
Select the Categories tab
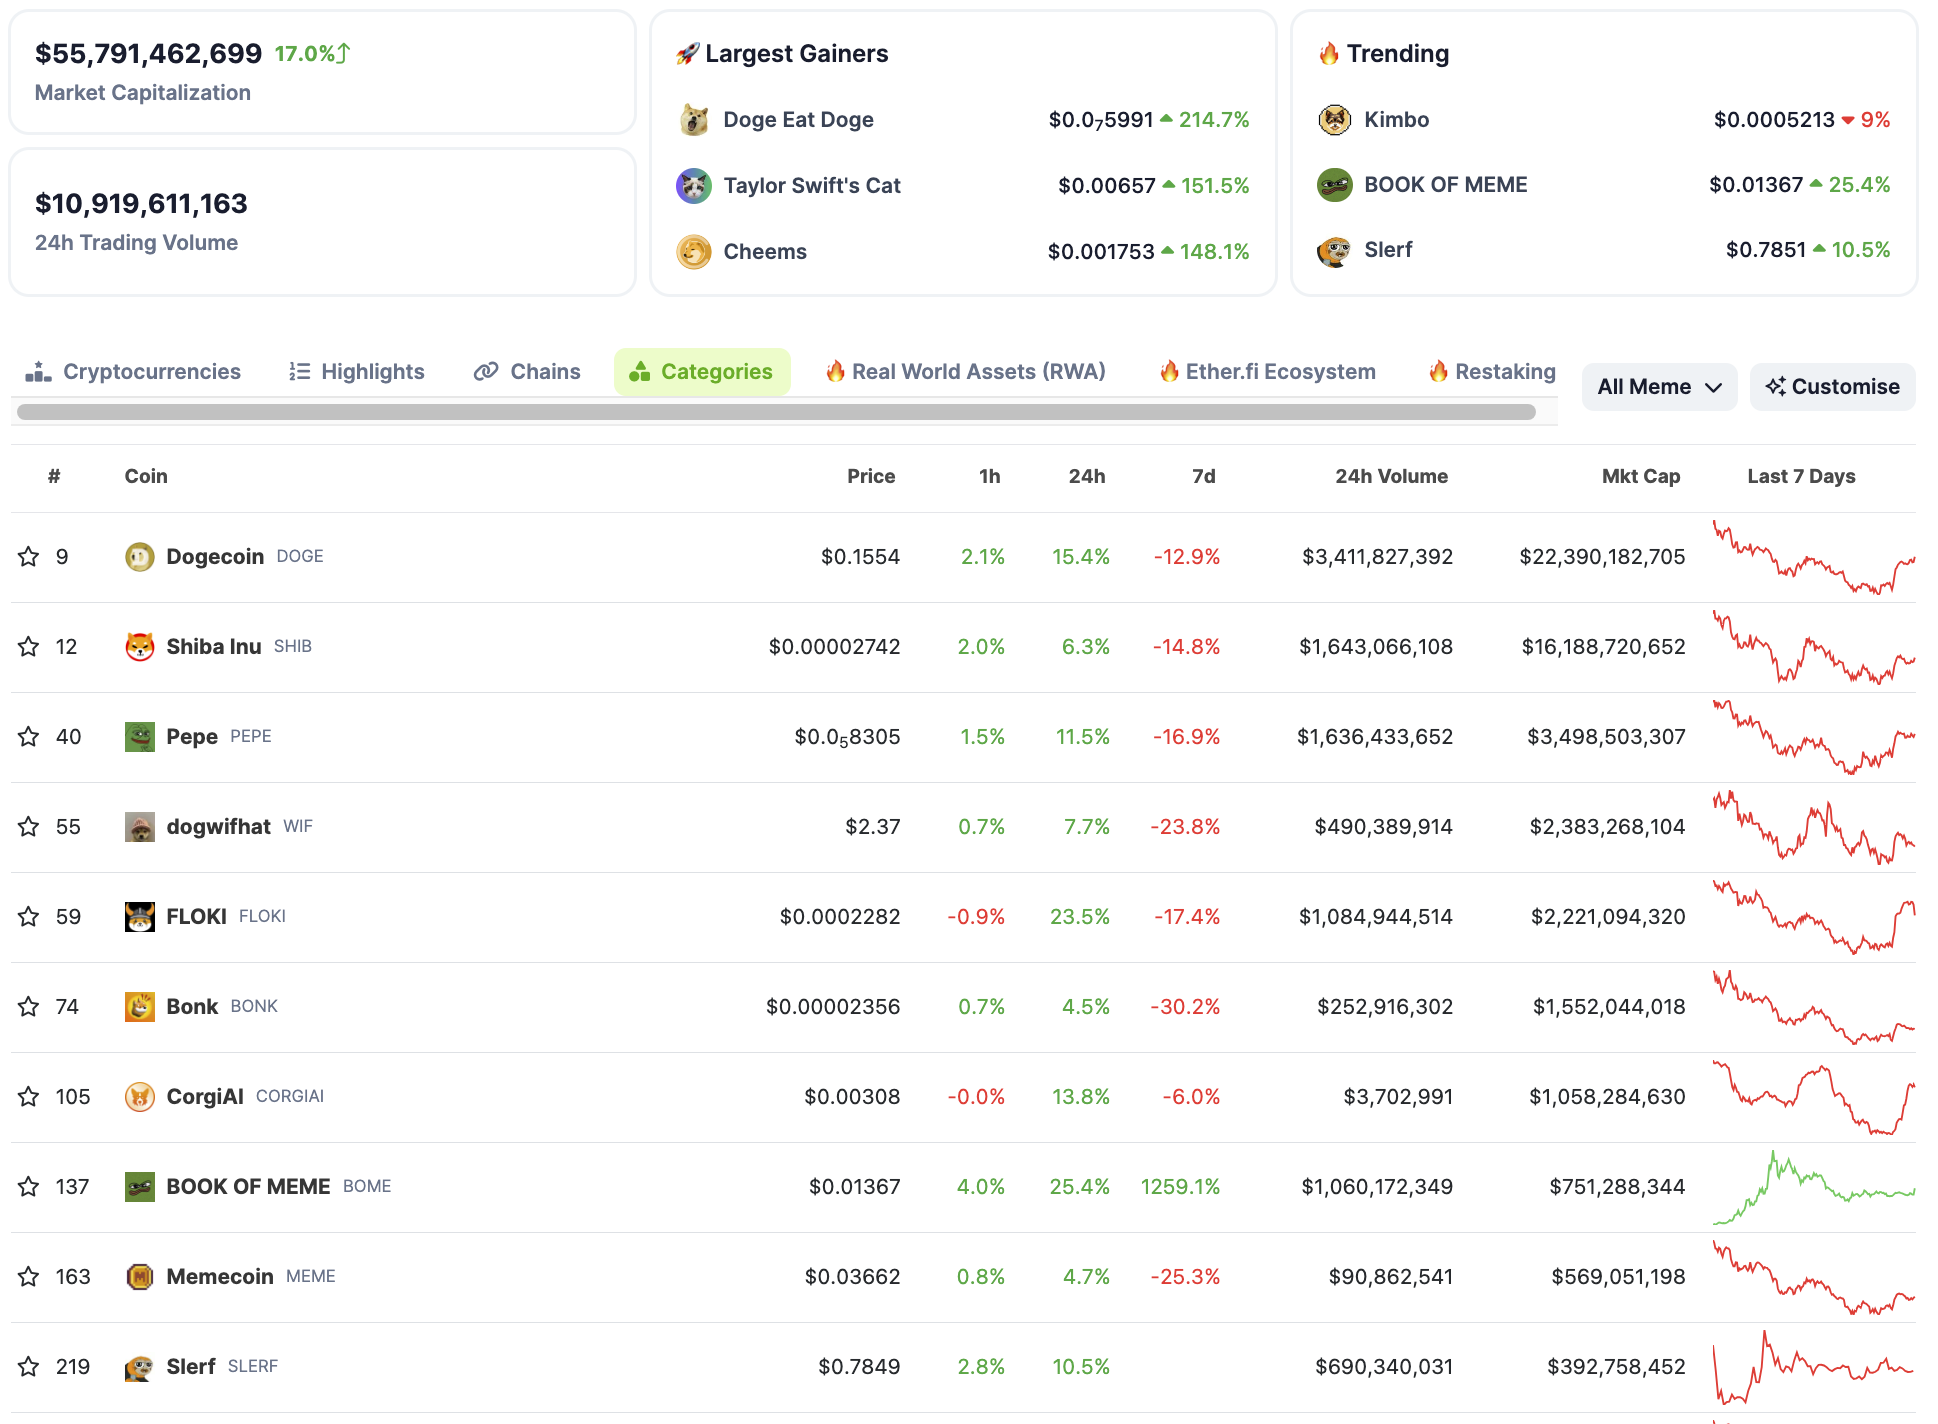point(702,372)
